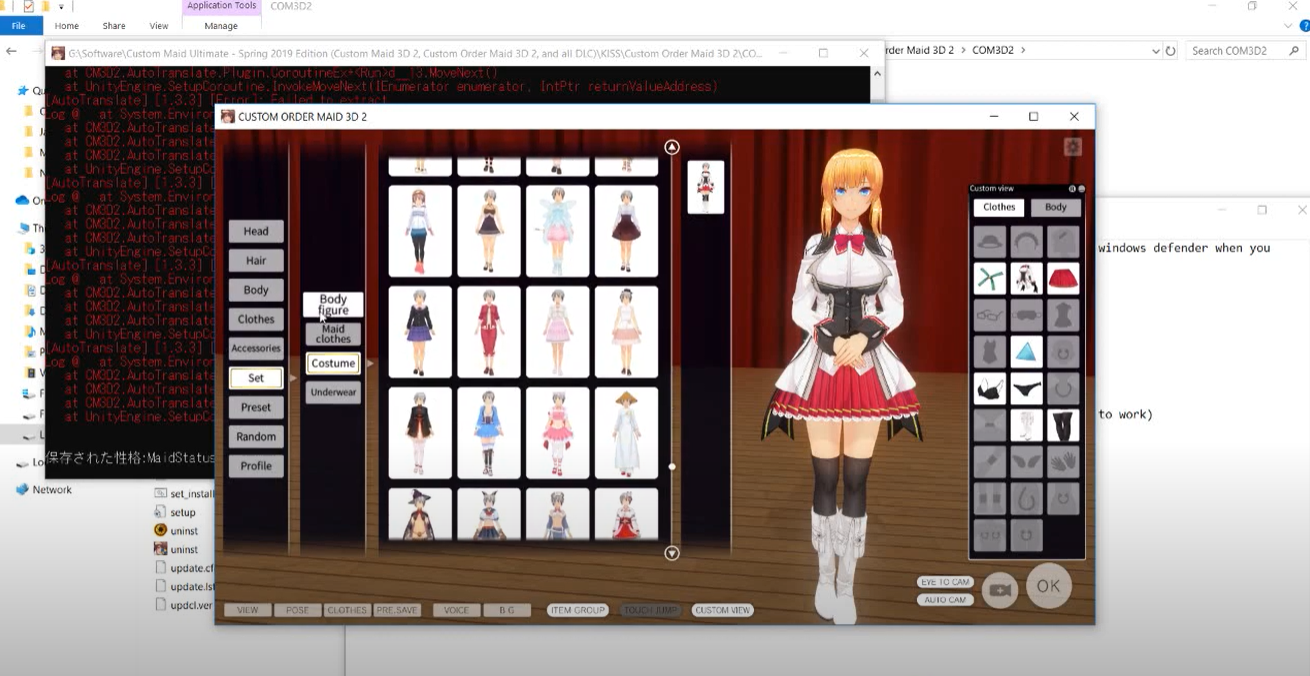Screen dimensions: 1310x676
Task: Select the eye mask slot in Custom view
Action: (x=1027, y=315)
